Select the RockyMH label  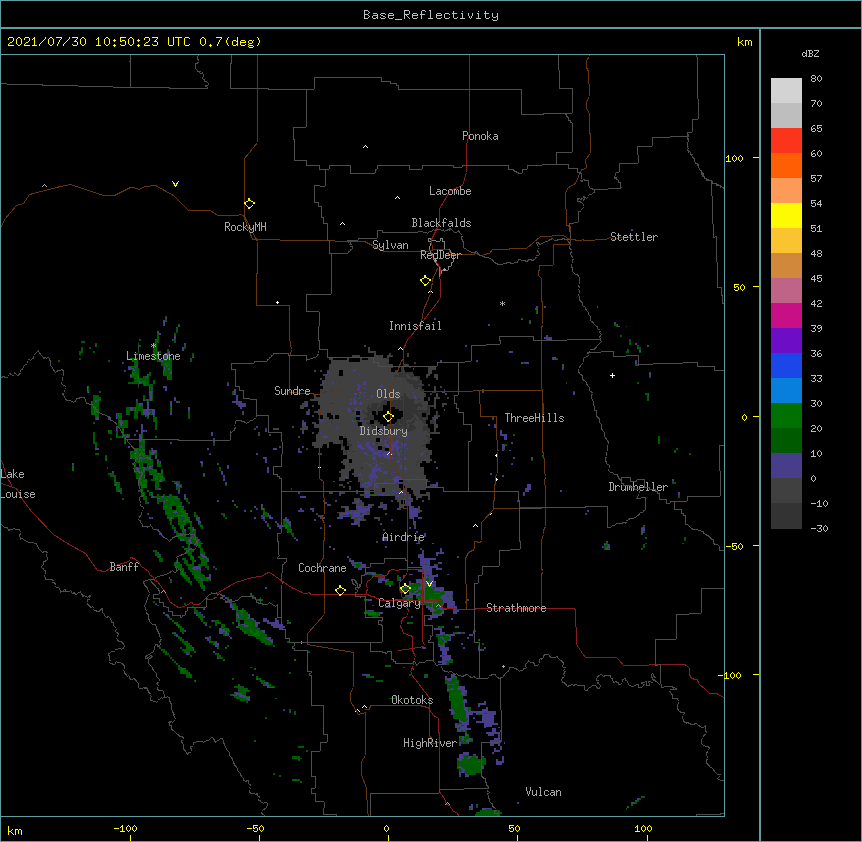[245, 227]
